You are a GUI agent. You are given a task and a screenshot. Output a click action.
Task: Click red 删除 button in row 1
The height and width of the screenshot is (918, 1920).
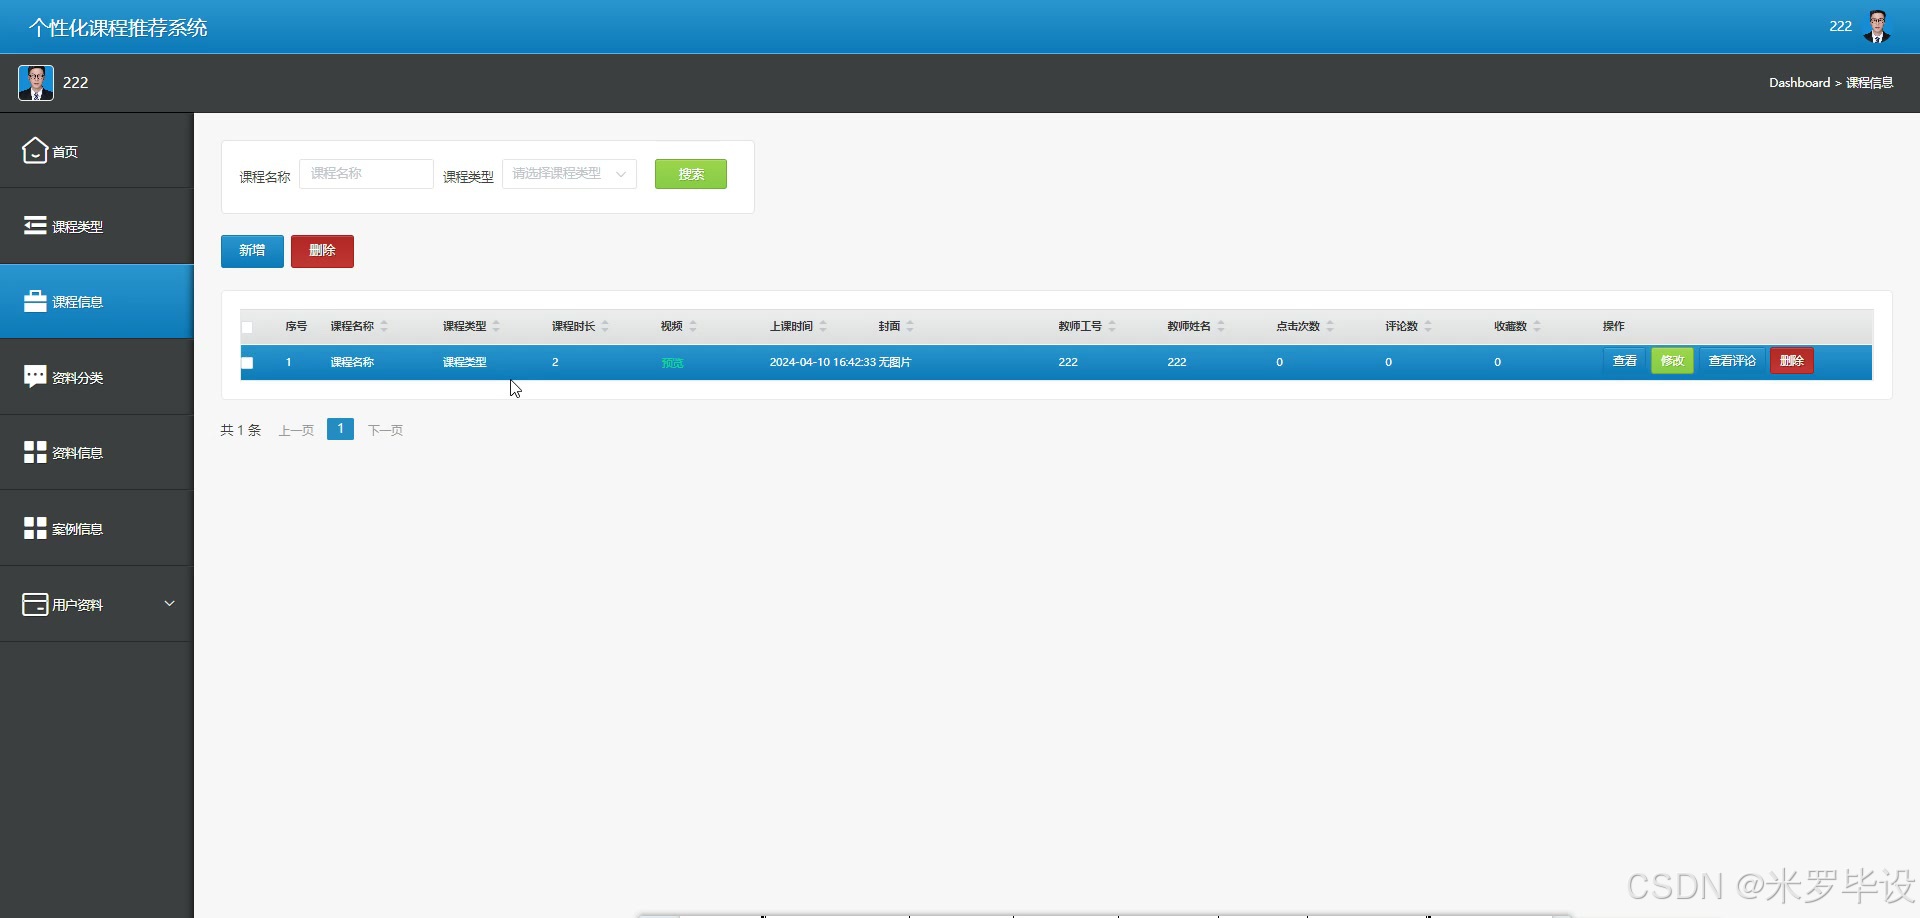(x=1792, y=361)
